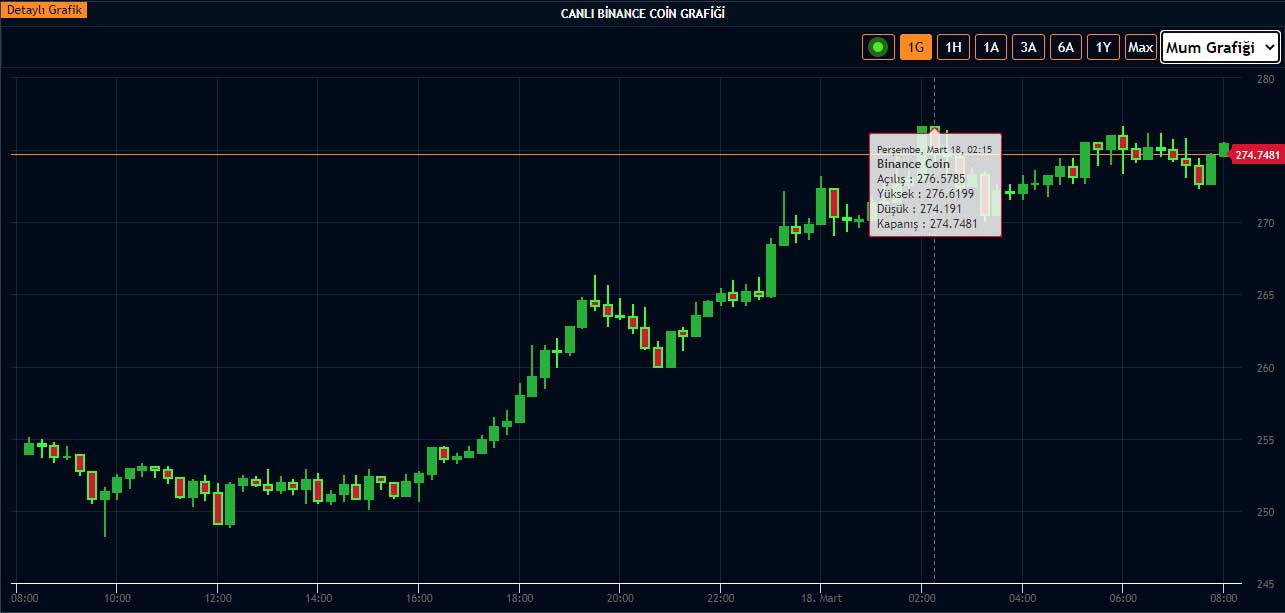Image resolution: width=1285 pixels, height=613 pixels.
Task: Click the 265 price axis label
Action: (x=1264, y=295)
